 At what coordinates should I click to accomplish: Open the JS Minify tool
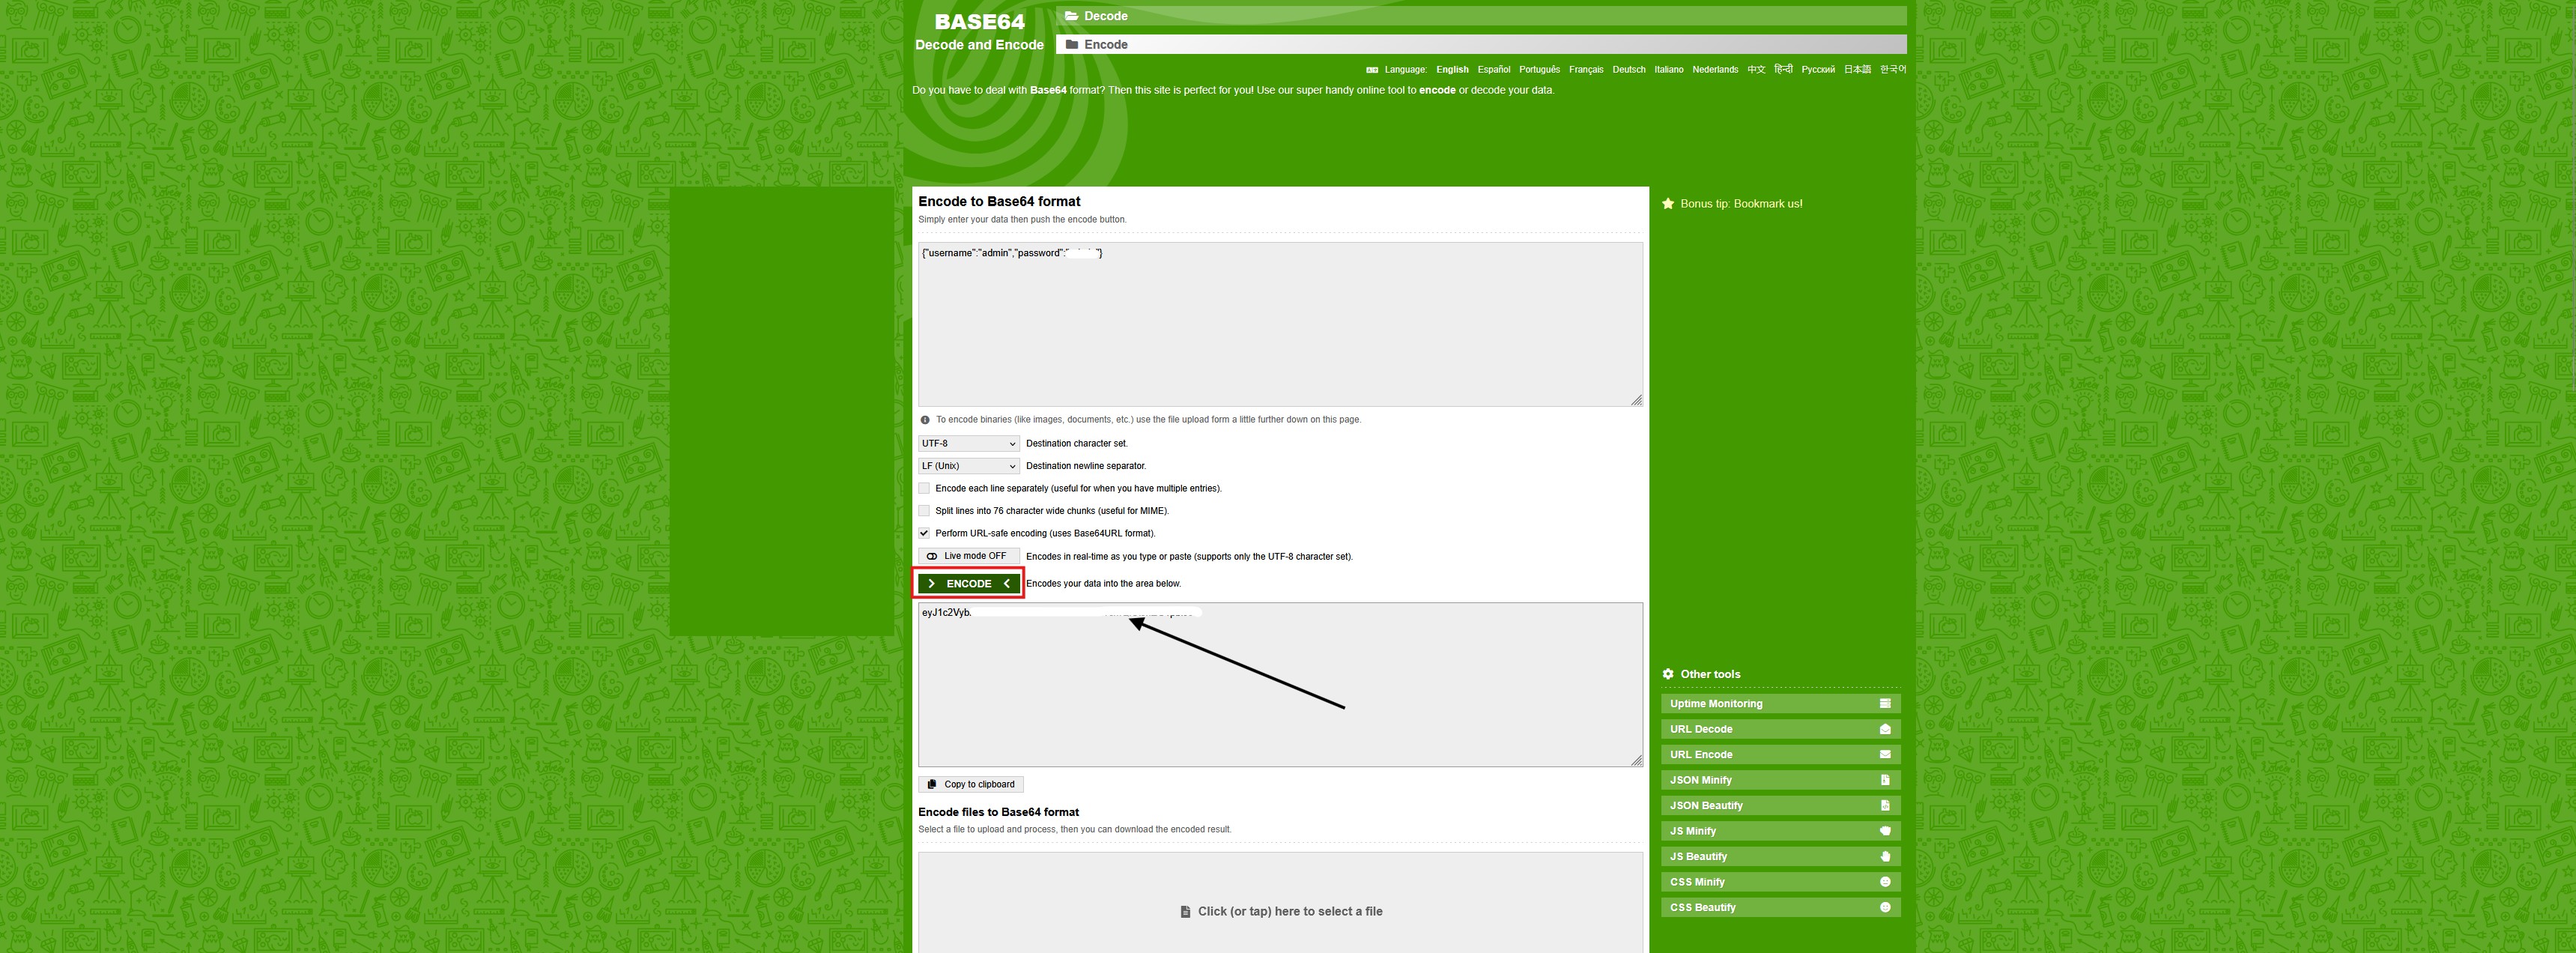tap(1780, 831)
